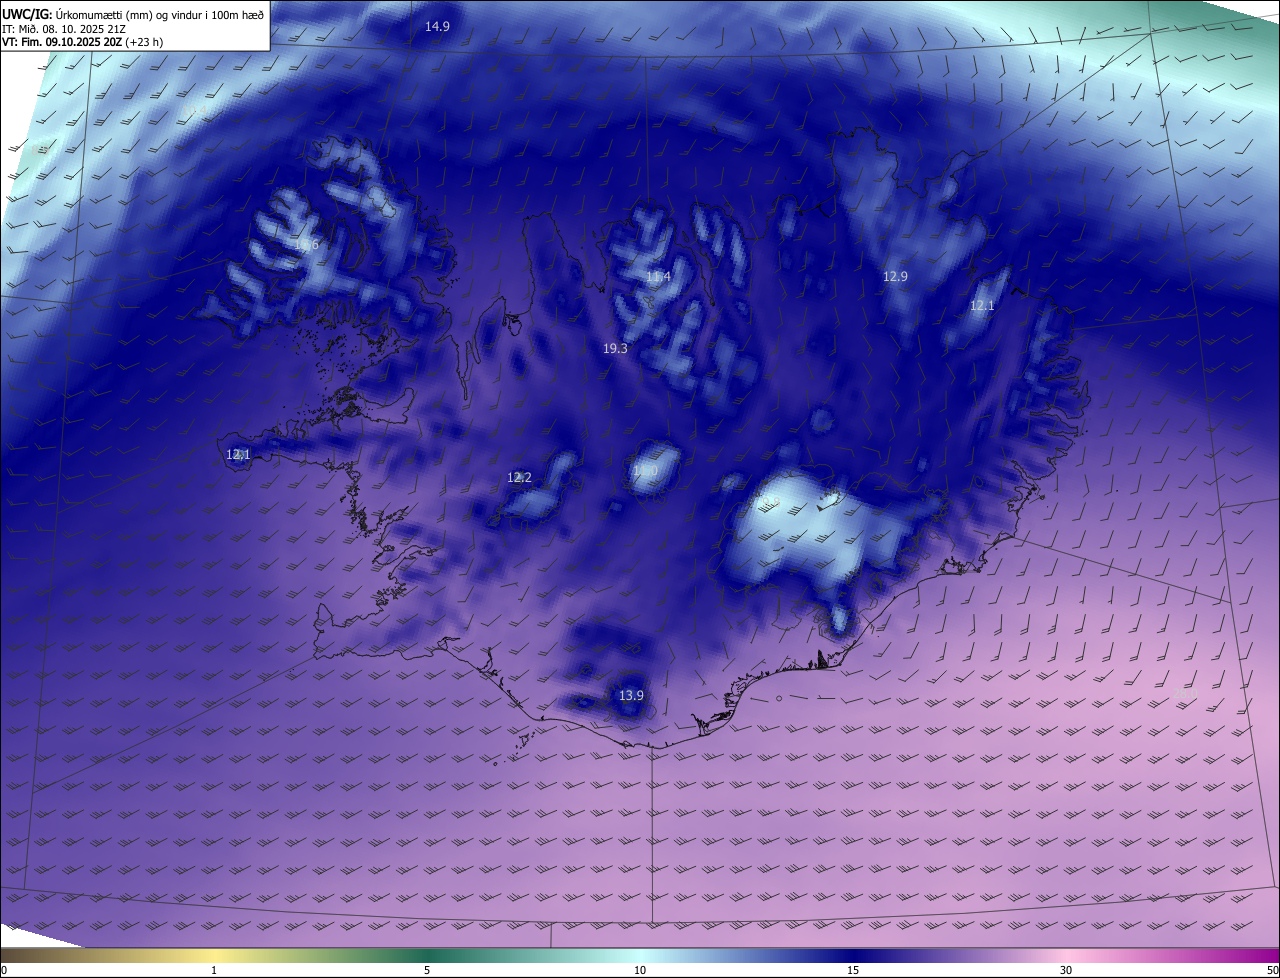
Task: Click the 14.9 value north of Iceland
Action: [437, 27]
